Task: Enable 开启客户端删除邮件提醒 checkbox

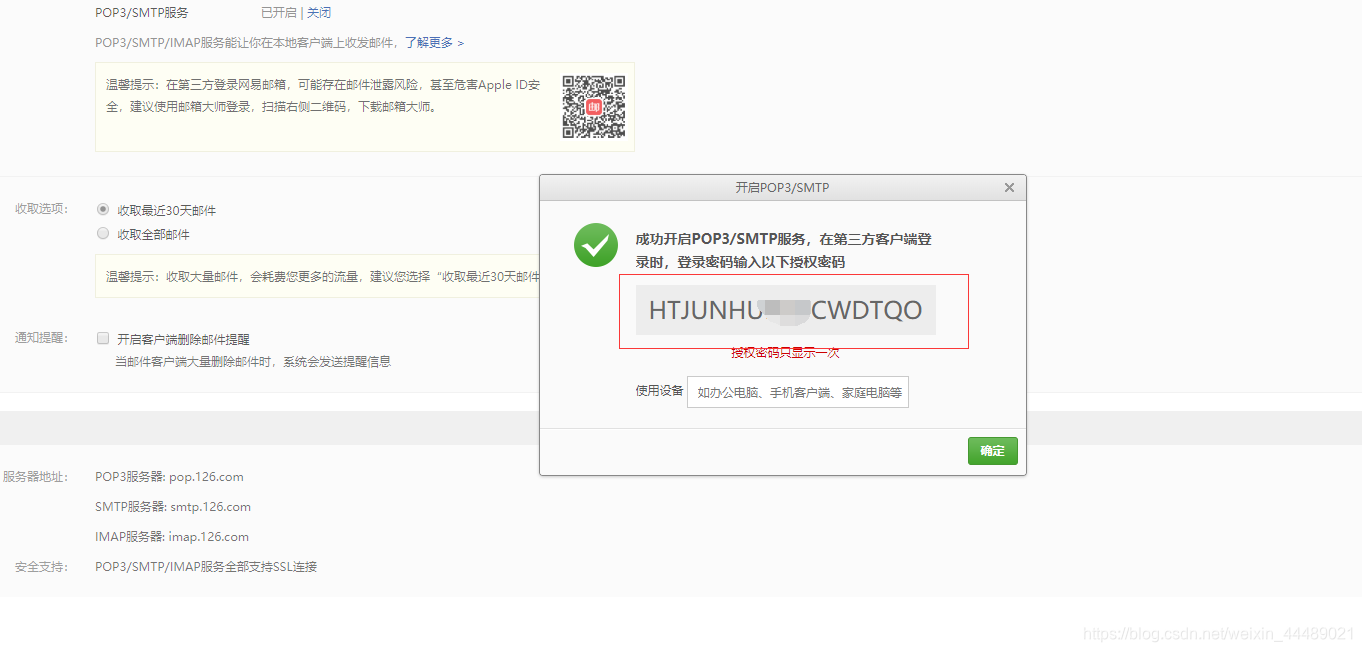Action: pyautogui.click(x=103, y=337)
